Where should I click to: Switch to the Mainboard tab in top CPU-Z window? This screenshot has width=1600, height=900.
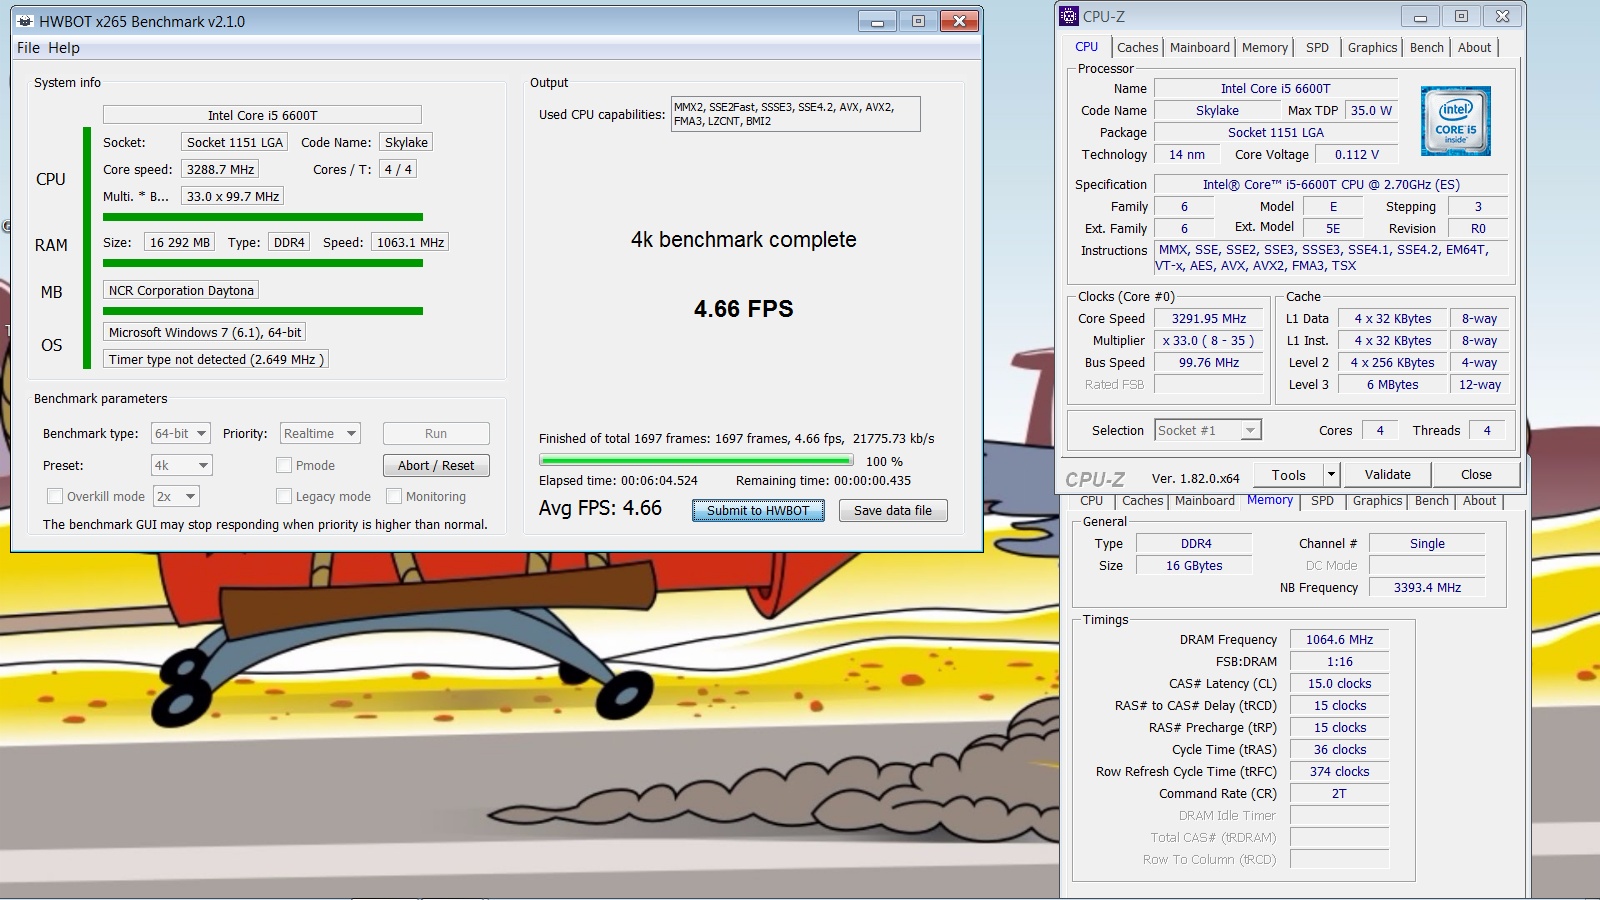1200,47
